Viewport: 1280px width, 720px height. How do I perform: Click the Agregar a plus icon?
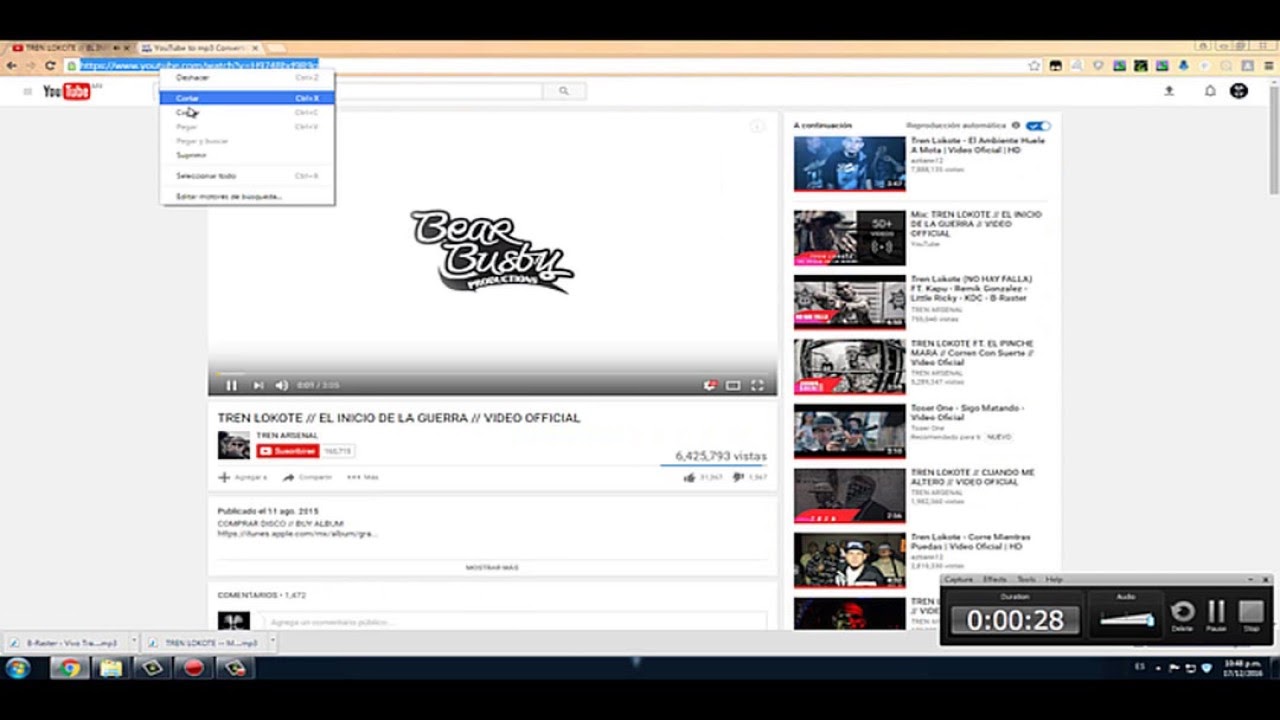224,477
